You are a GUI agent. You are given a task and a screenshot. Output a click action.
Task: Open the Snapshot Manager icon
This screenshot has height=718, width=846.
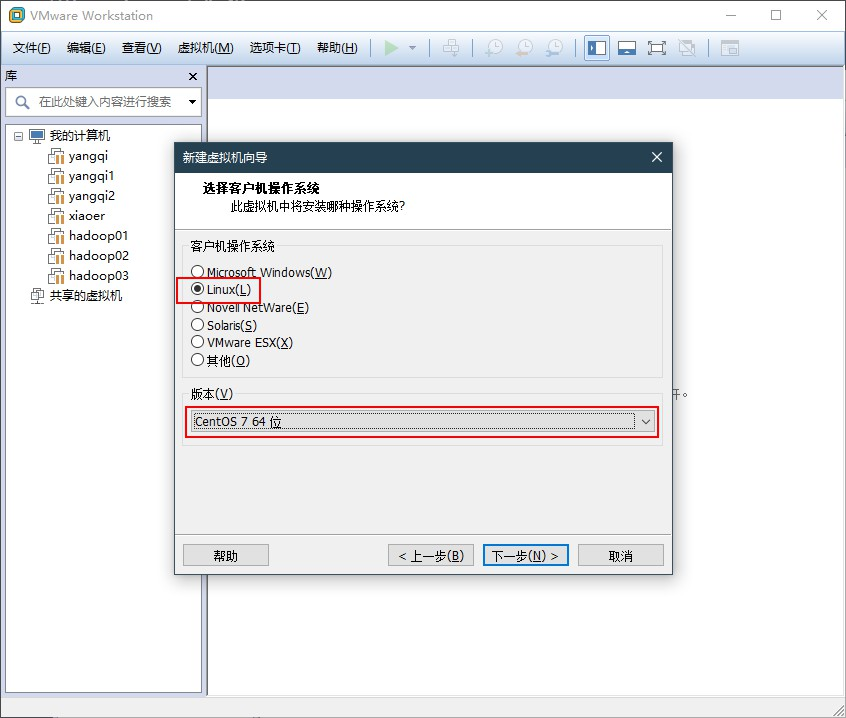555,47
